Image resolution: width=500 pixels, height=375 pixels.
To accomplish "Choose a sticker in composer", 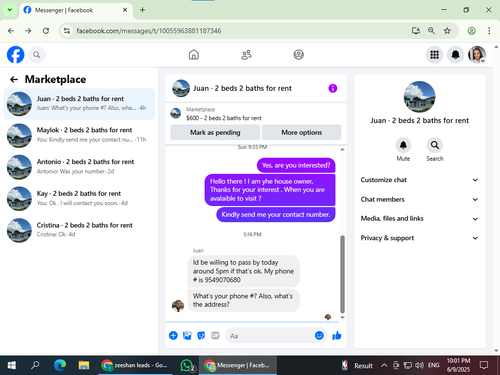I will (201, 335).
